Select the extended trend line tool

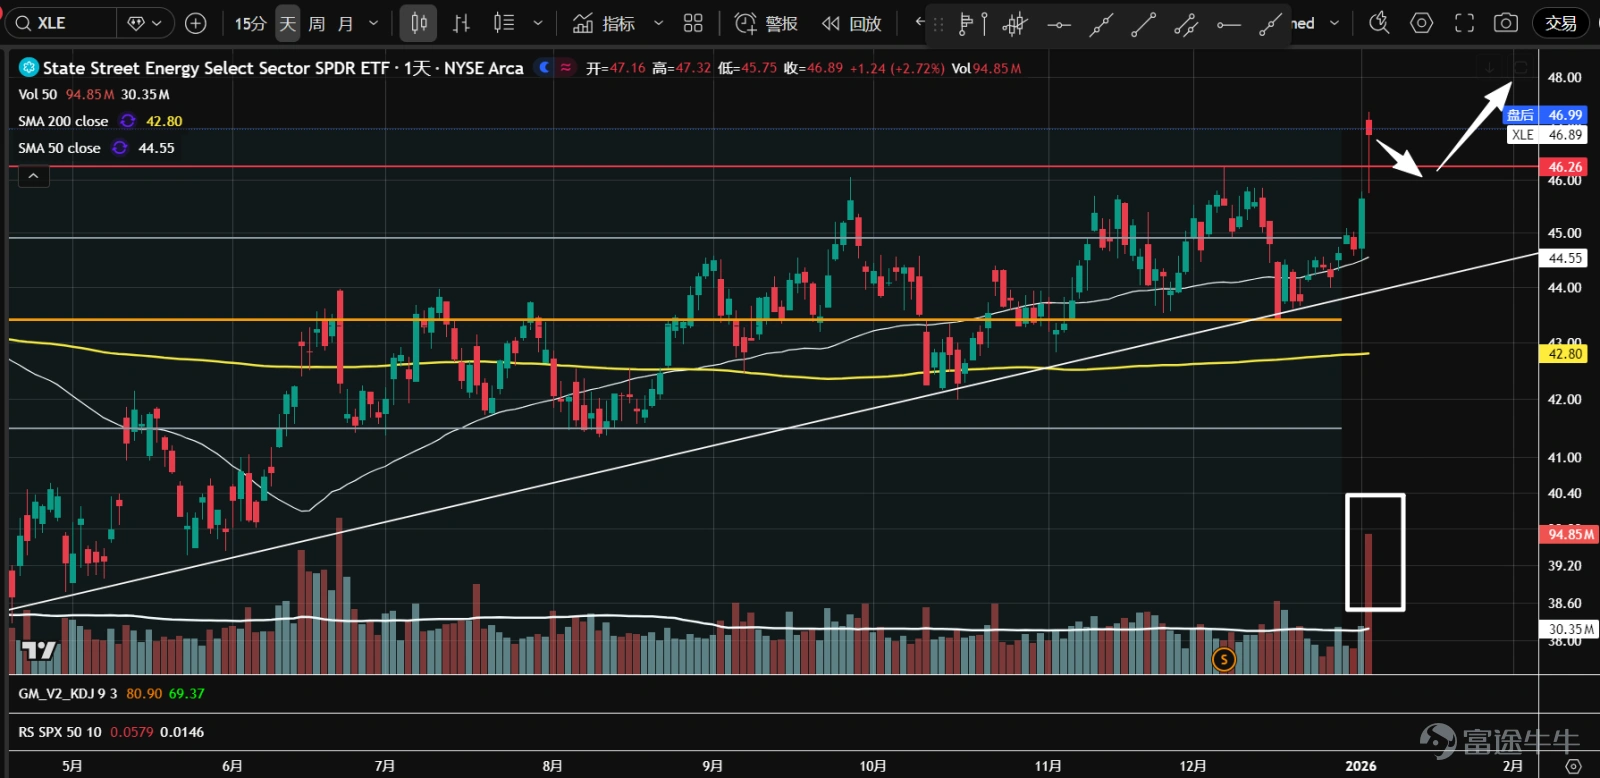pyautogui.click(x=1101, y=24)
